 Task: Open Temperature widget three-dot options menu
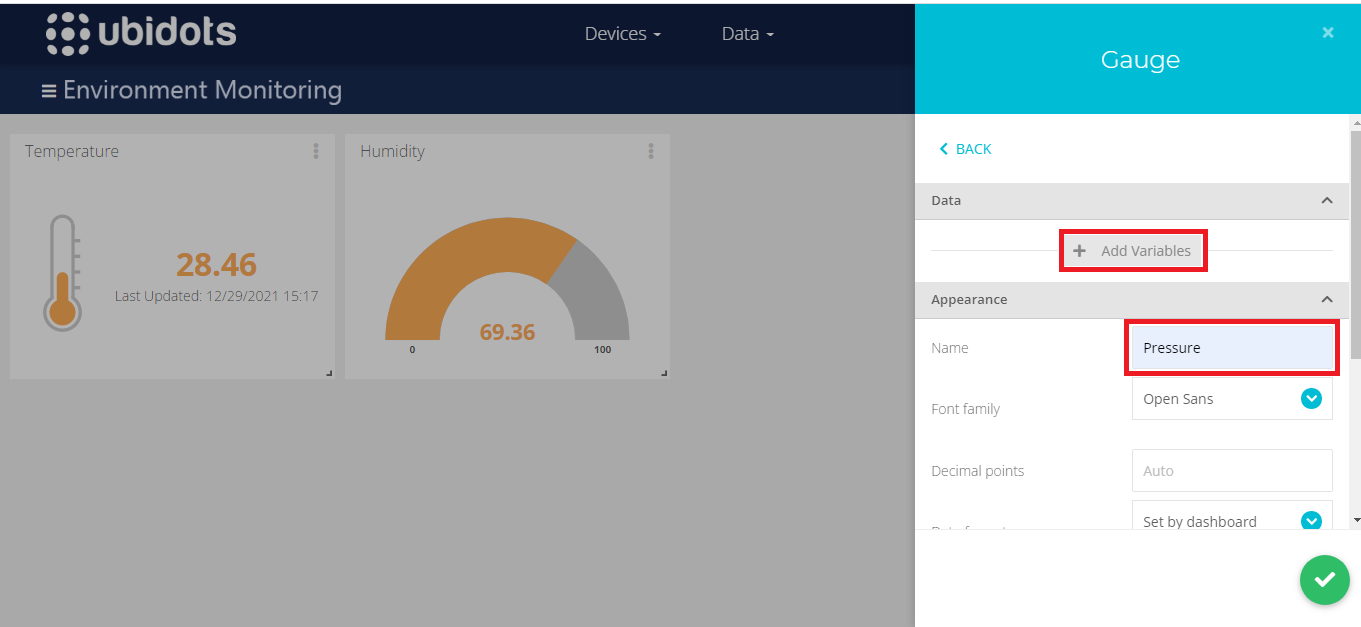(x=316, y=151)
